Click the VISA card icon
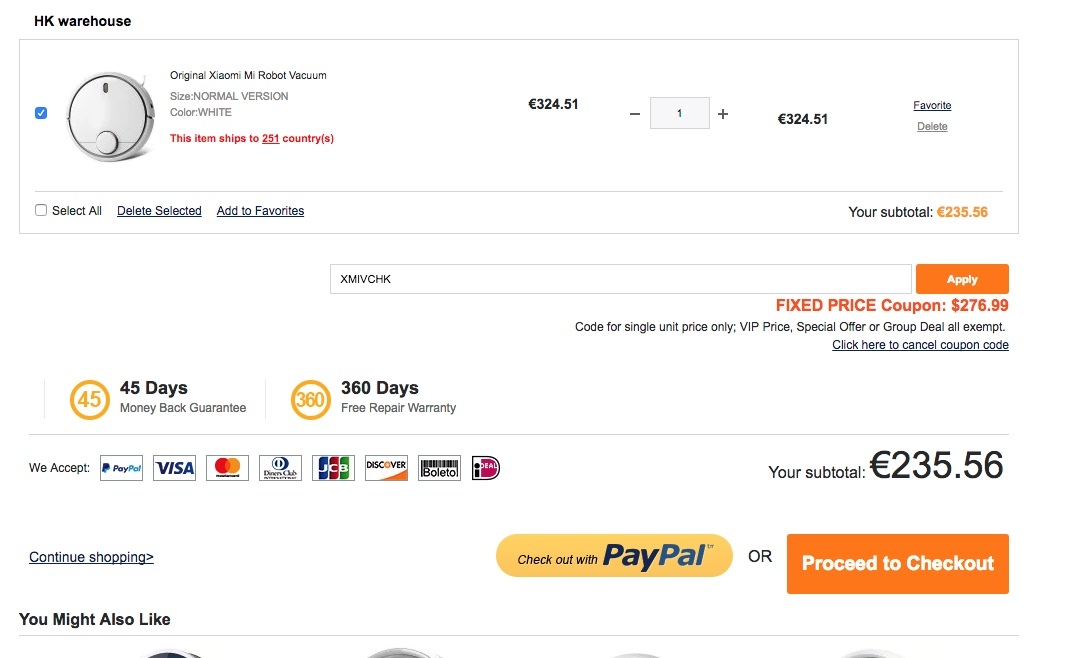Image resolution: width=1085 pixels, height=658 pixels. (x=174, y=468)
